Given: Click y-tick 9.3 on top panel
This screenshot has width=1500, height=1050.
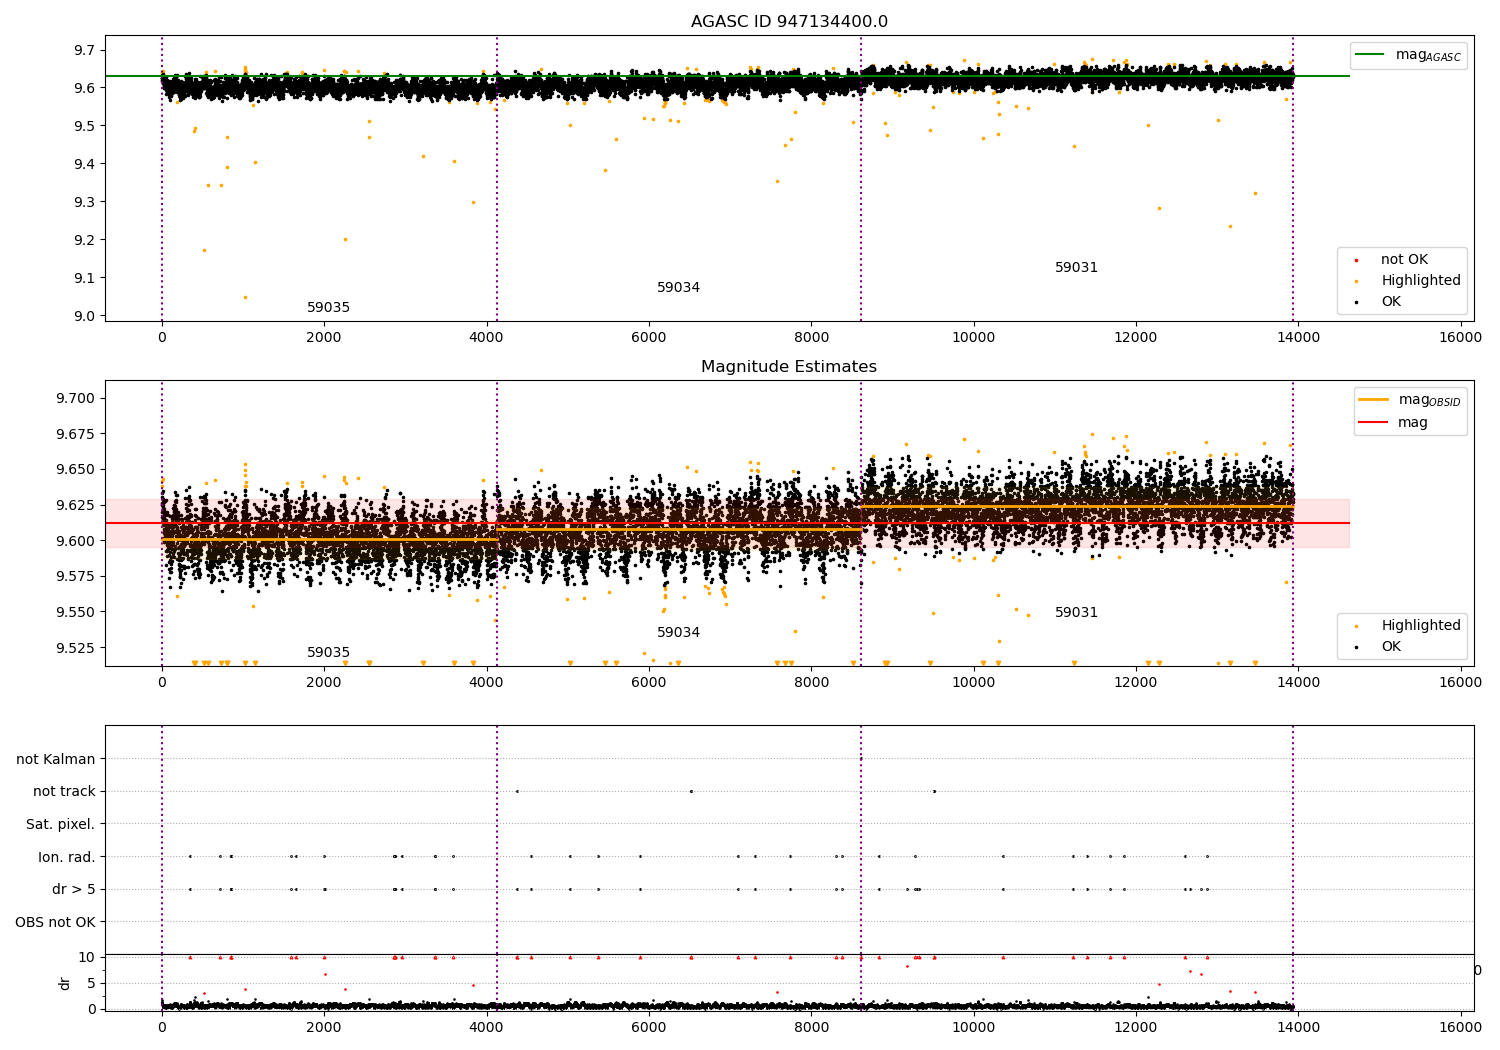Looking at the screenshot, I should (x=84, y=202).
